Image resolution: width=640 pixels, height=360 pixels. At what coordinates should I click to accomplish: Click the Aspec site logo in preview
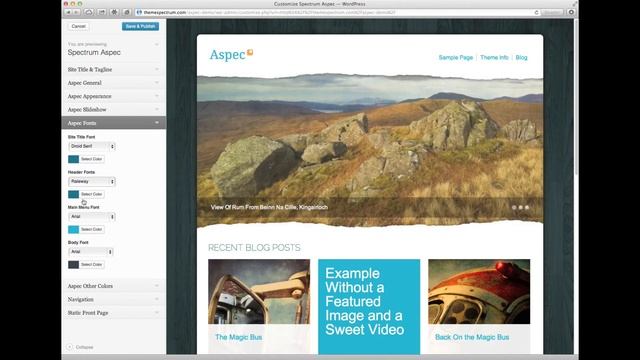coord(231,55)
